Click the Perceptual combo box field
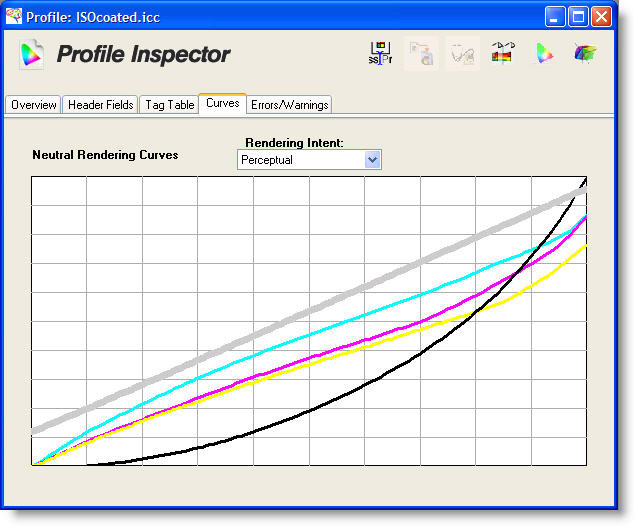 pyautogui.click(x=300, y=160)
